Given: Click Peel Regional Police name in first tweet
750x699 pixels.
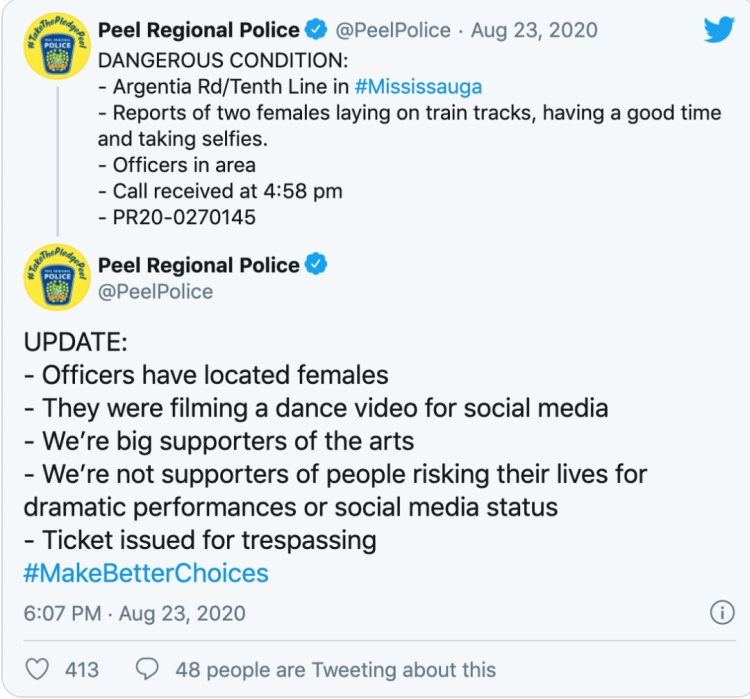Looking at the screenshot, I should tap(199, 30).
